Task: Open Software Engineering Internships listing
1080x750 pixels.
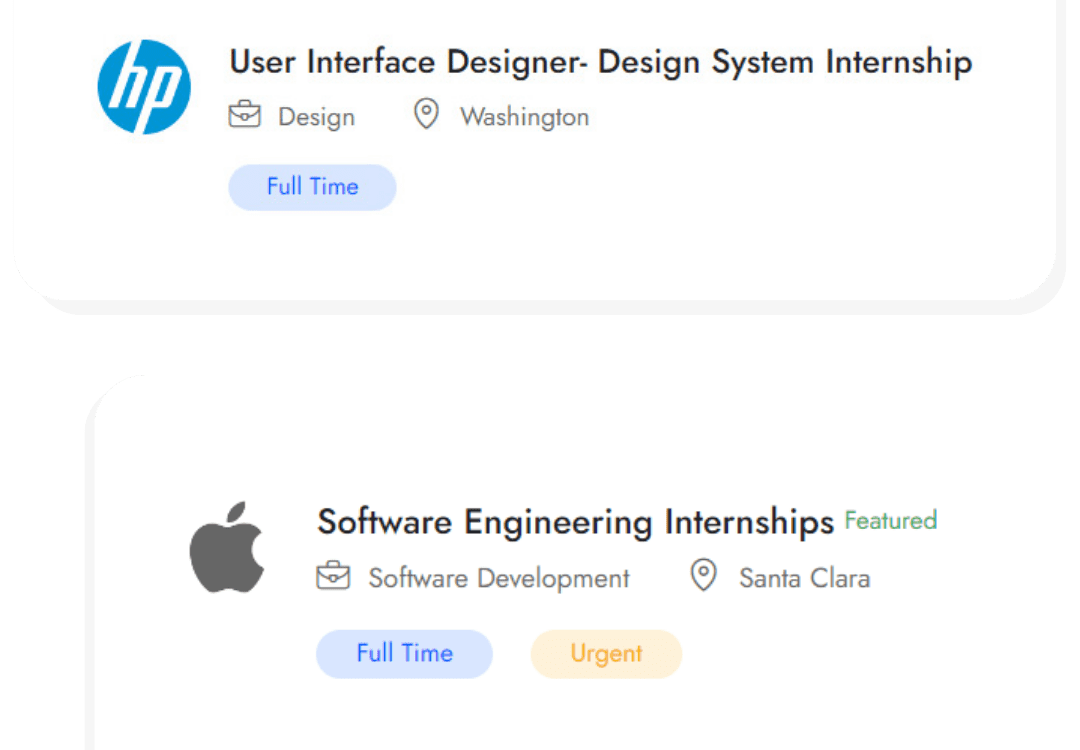Action: 576,522
